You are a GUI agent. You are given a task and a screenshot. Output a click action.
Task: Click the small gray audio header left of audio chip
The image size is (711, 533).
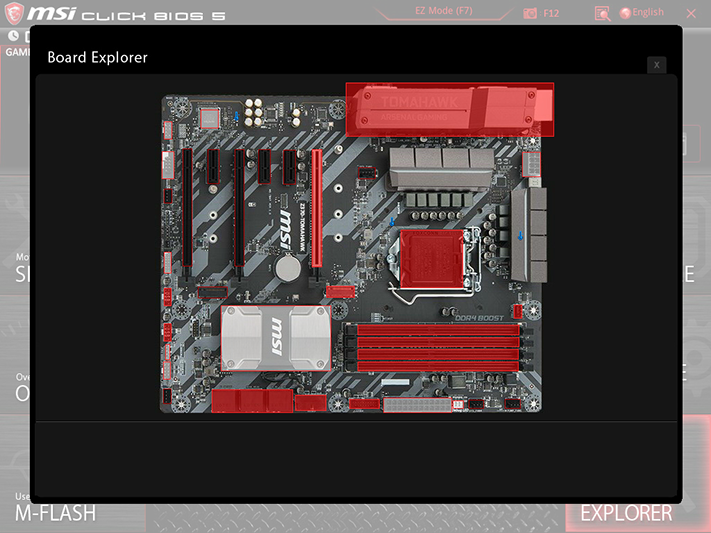[168, 130]
